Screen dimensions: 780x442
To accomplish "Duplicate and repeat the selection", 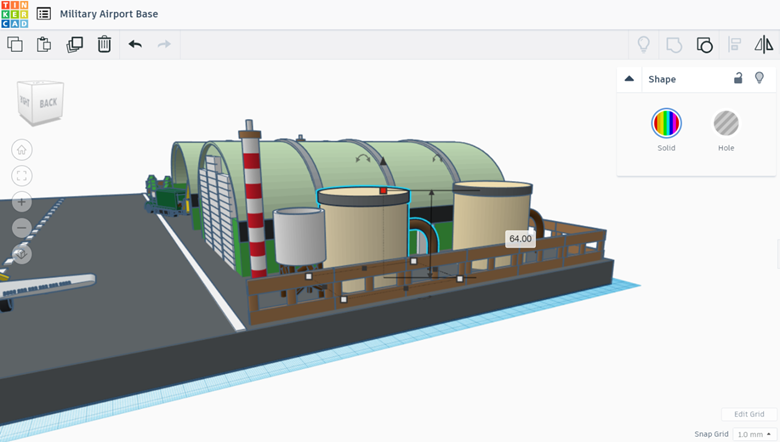I will (x=75, y=44).
